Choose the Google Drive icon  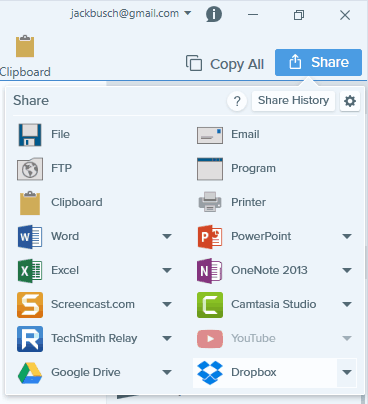coord(30,373)
